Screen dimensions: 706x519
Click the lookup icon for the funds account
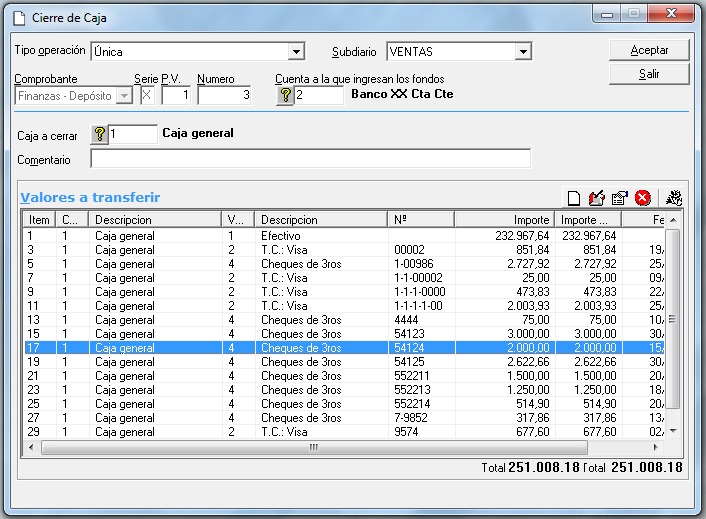point(285,95)
